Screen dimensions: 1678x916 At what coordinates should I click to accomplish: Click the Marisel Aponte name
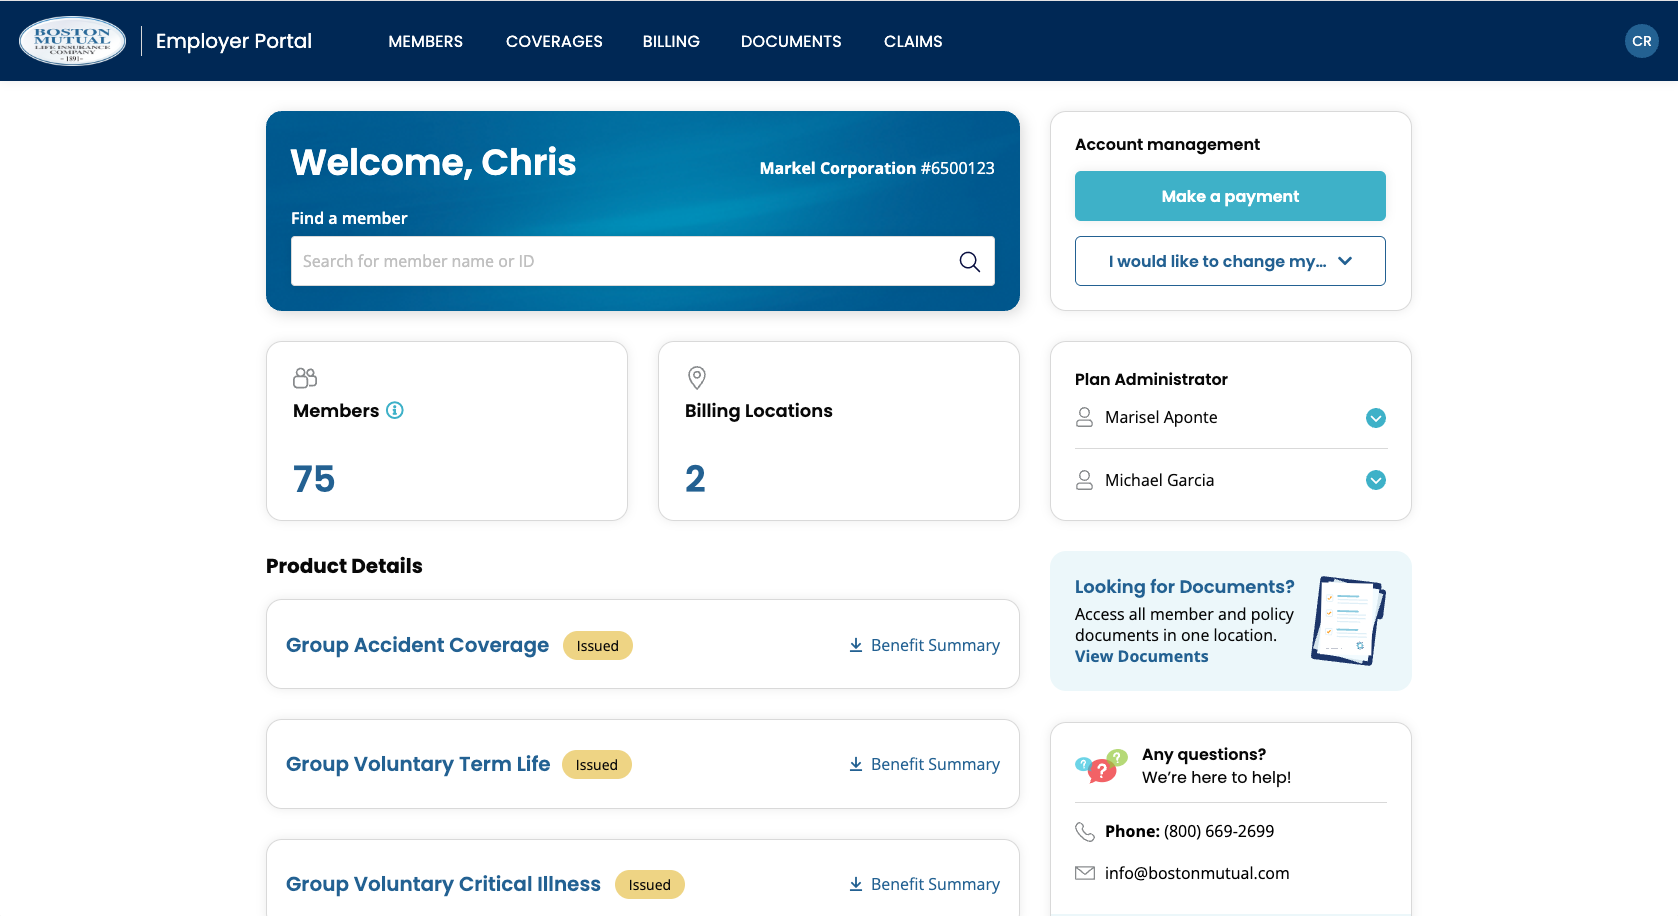[x=1161, y=417]
